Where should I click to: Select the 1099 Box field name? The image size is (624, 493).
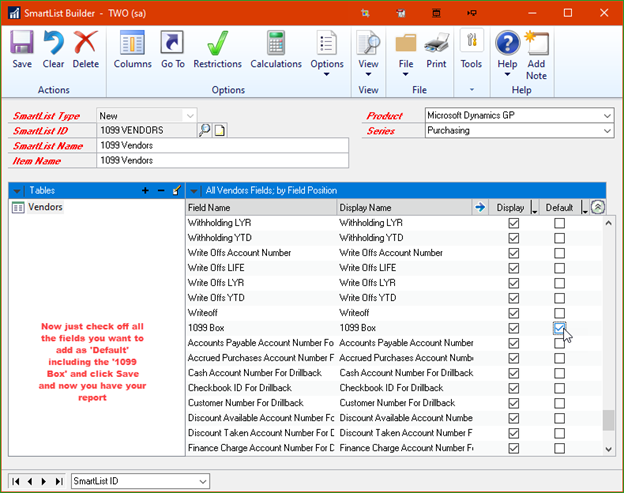coord(206,328)
